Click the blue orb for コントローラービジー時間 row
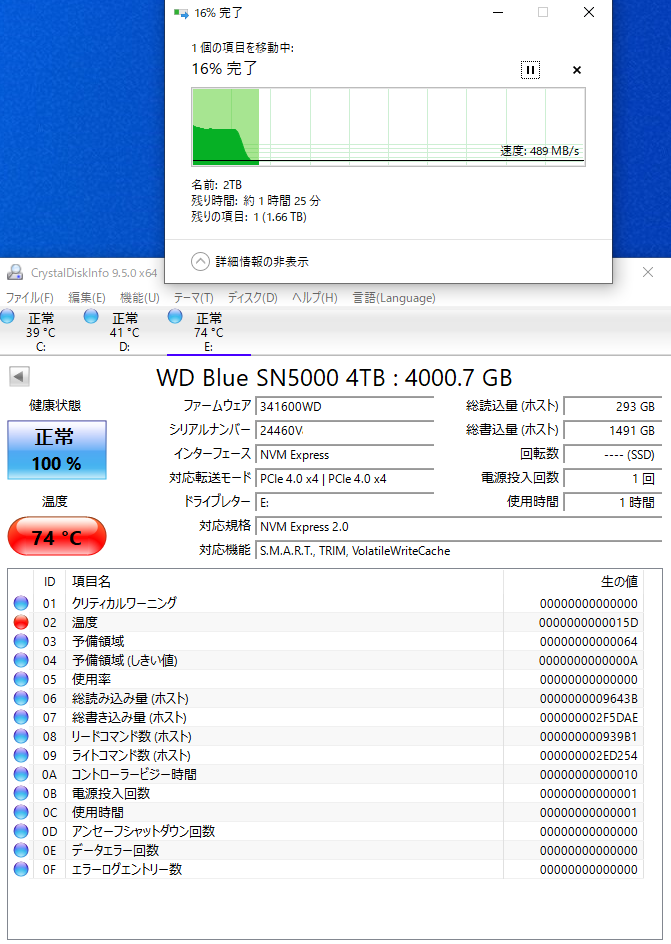The image size is (671, 944). 21,774
